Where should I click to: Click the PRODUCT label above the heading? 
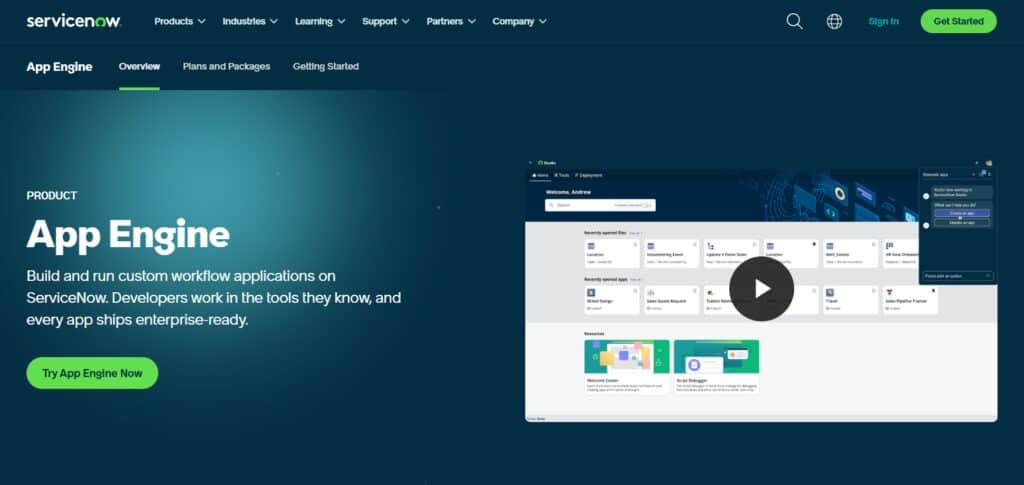[x=52, y=196]
